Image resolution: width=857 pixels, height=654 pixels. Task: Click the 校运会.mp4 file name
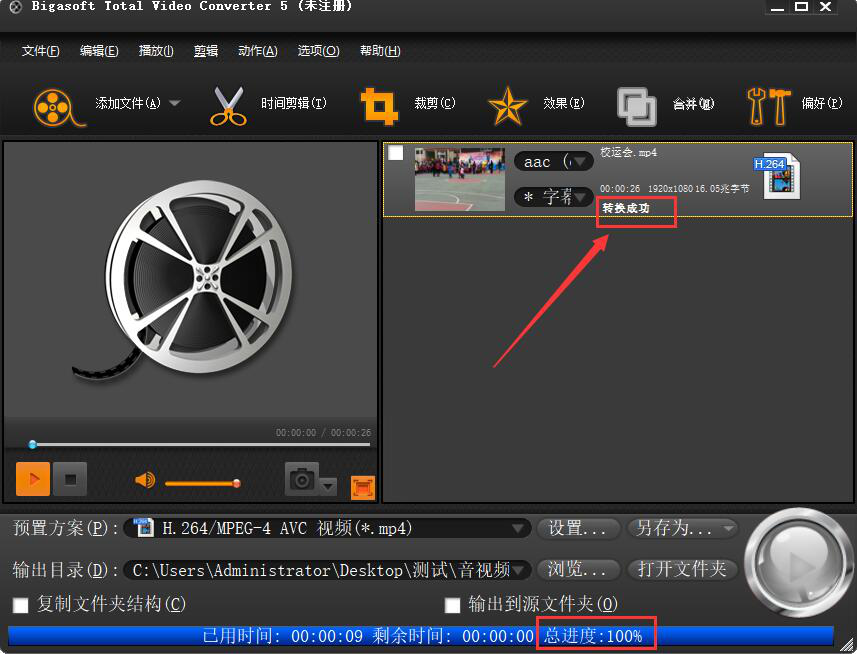[x=629, y=152]
